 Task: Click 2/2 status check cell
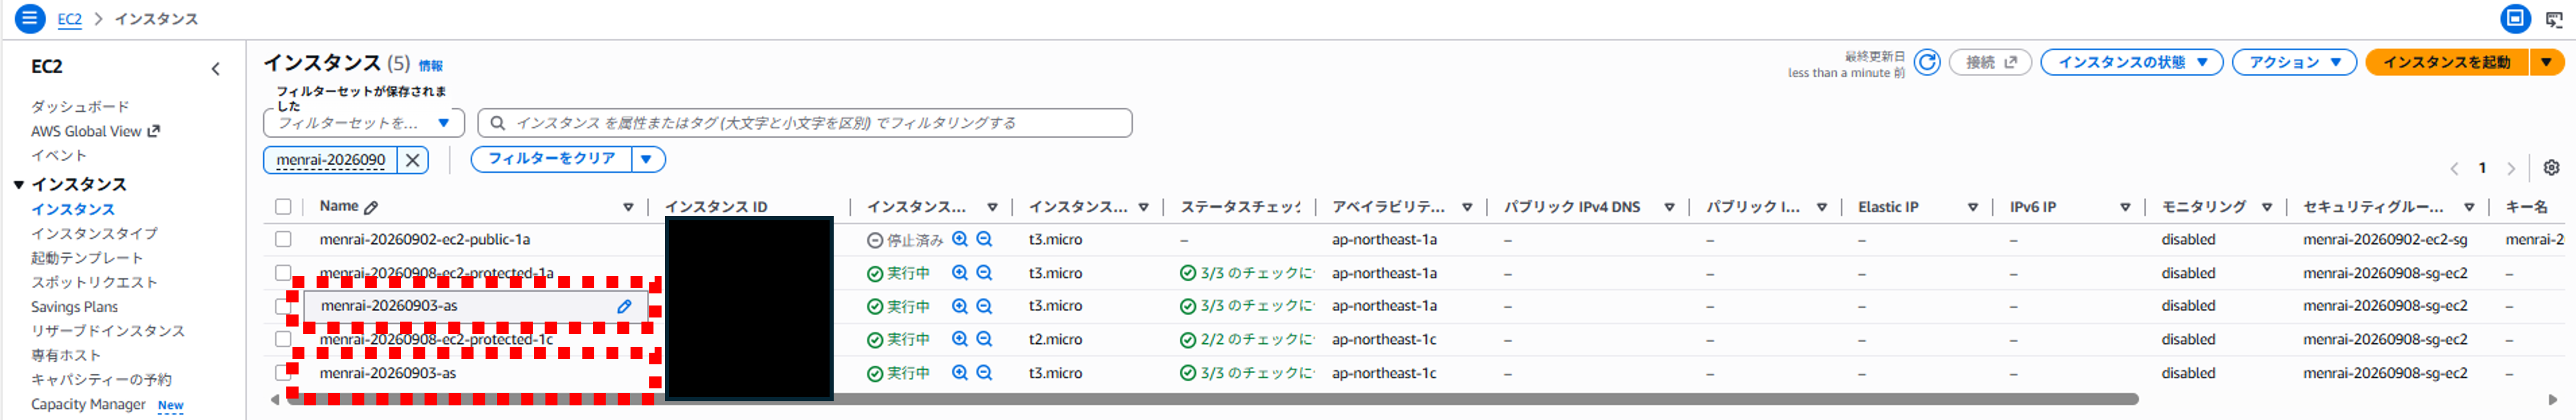click(1247, 339)
